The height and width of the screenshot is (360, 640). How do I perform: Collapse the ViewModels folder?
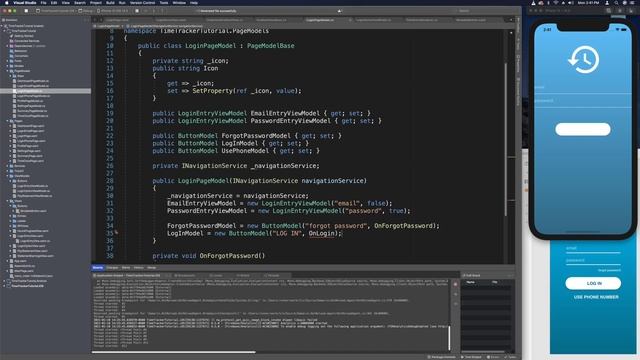point(7,176)
